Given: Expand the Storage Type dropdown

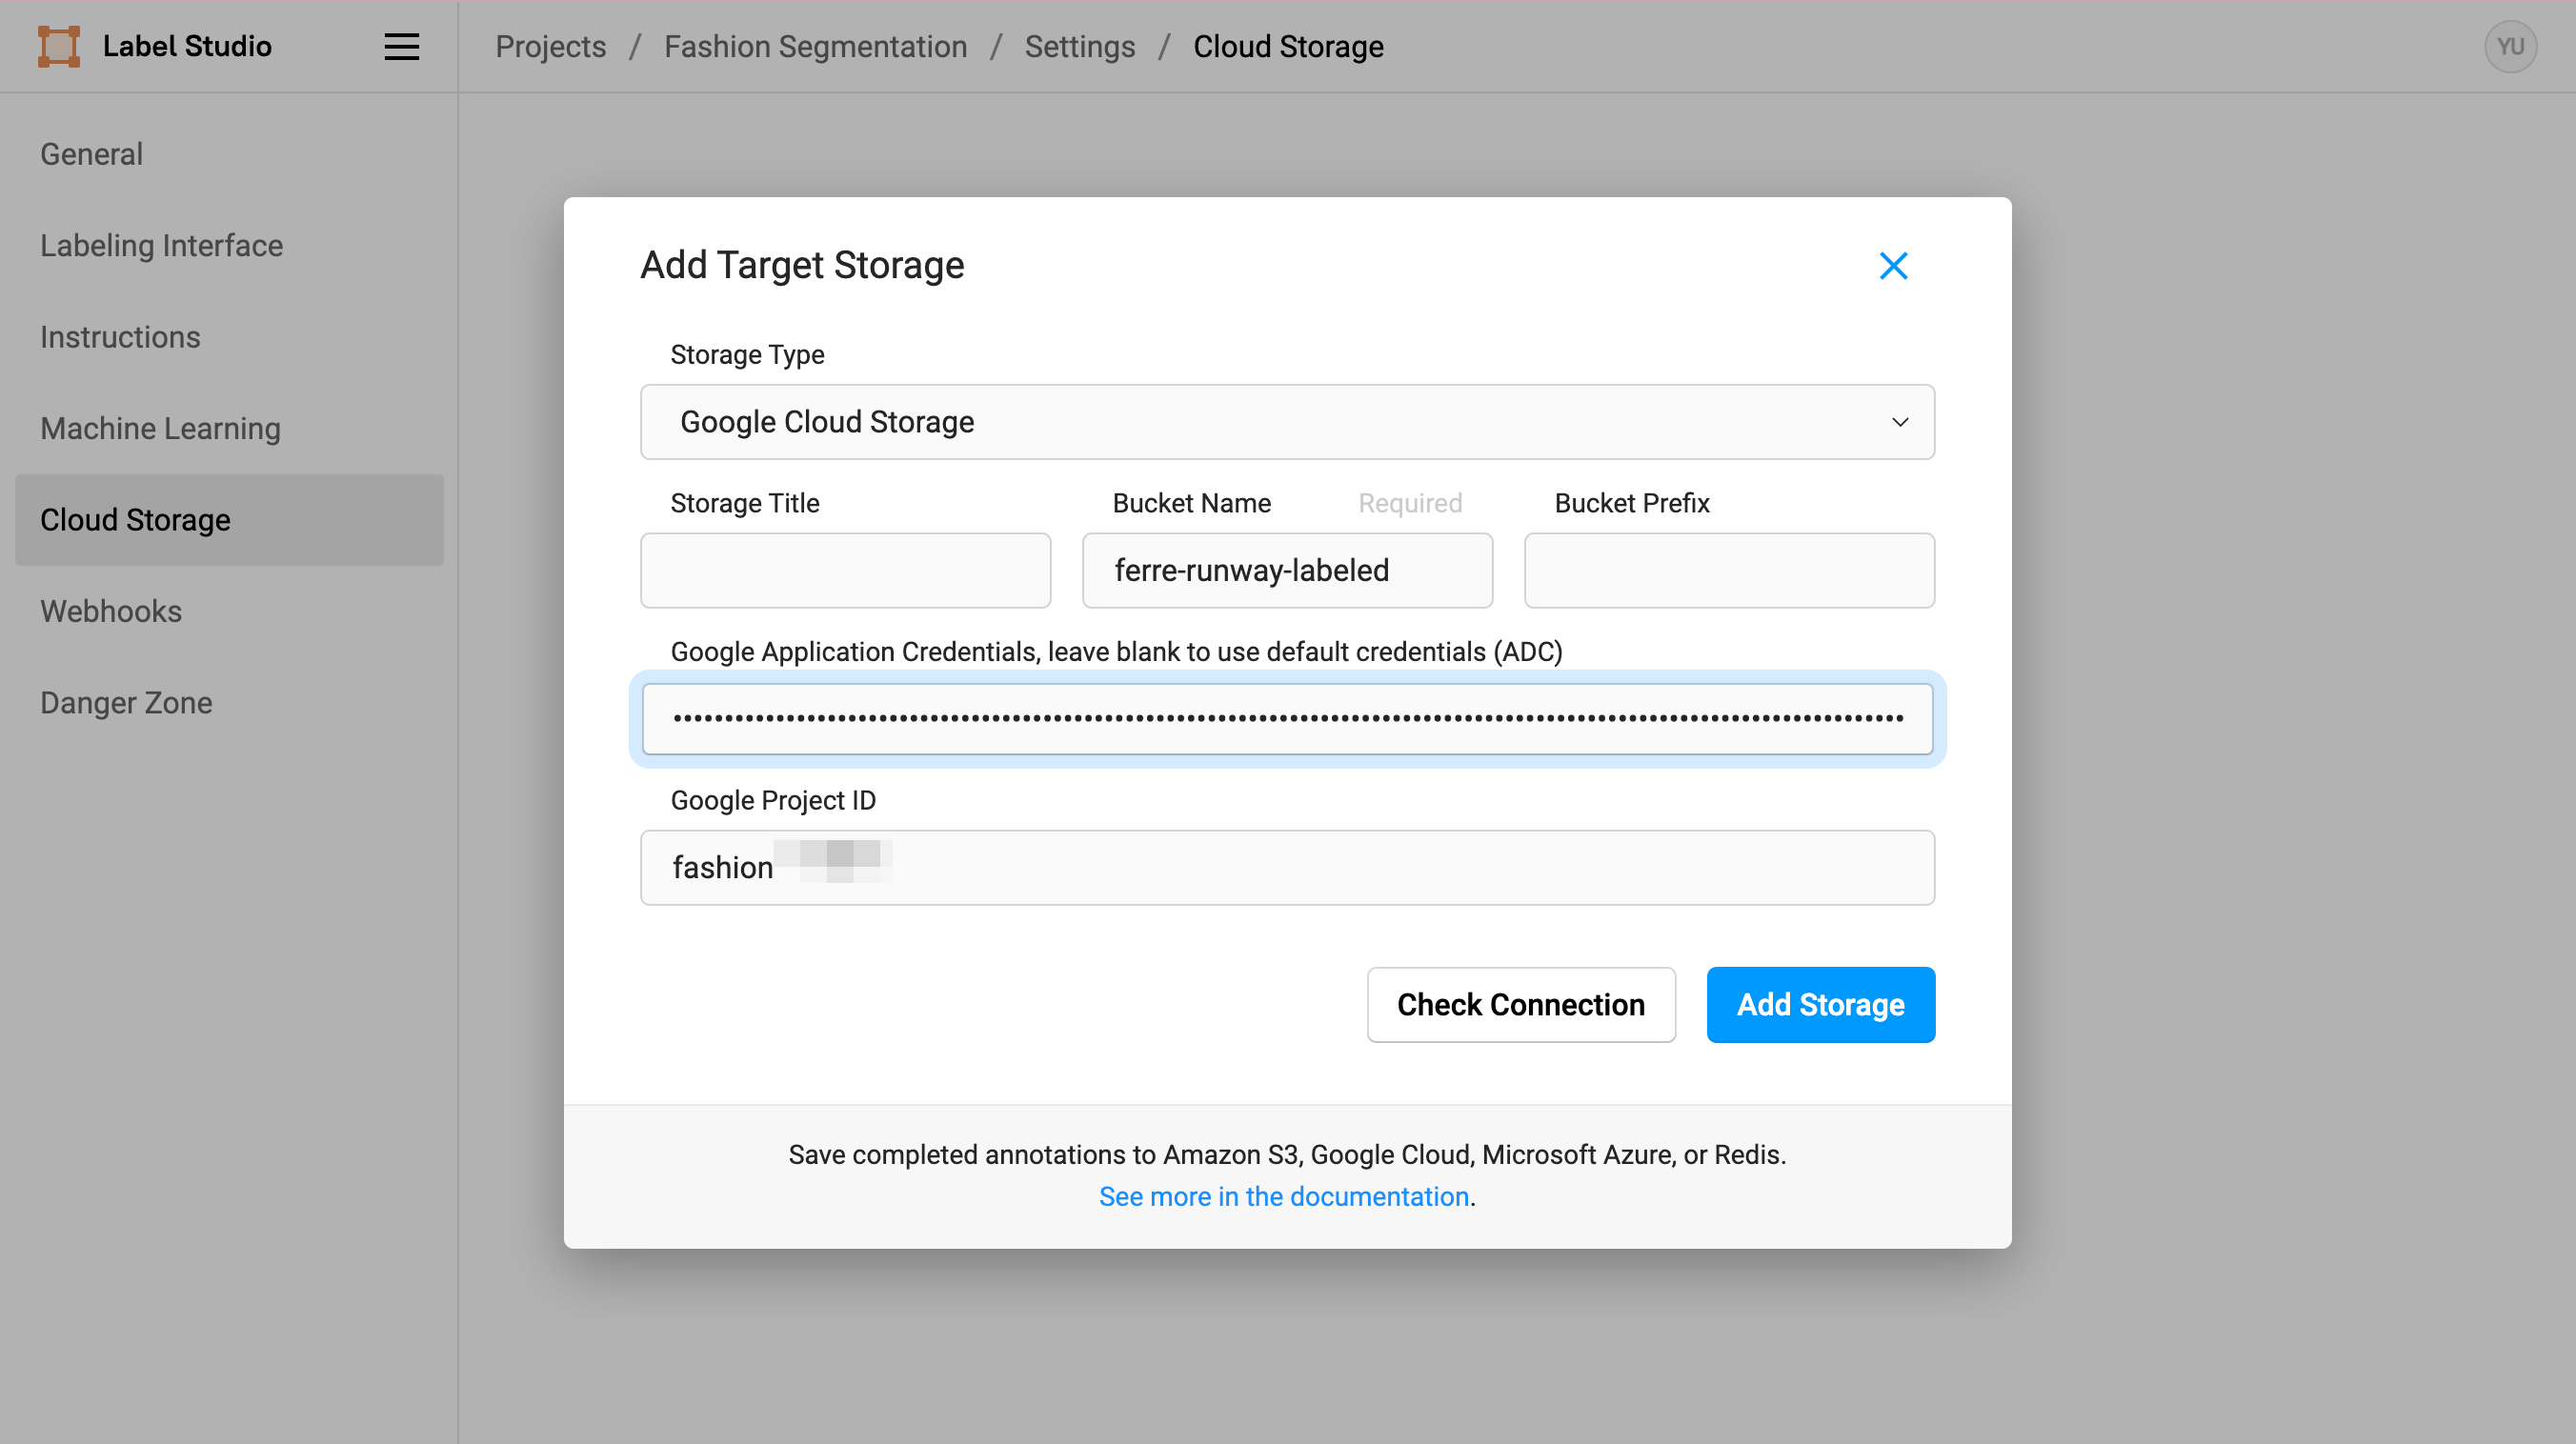Looking at the screenshot, I should 1286,422.
